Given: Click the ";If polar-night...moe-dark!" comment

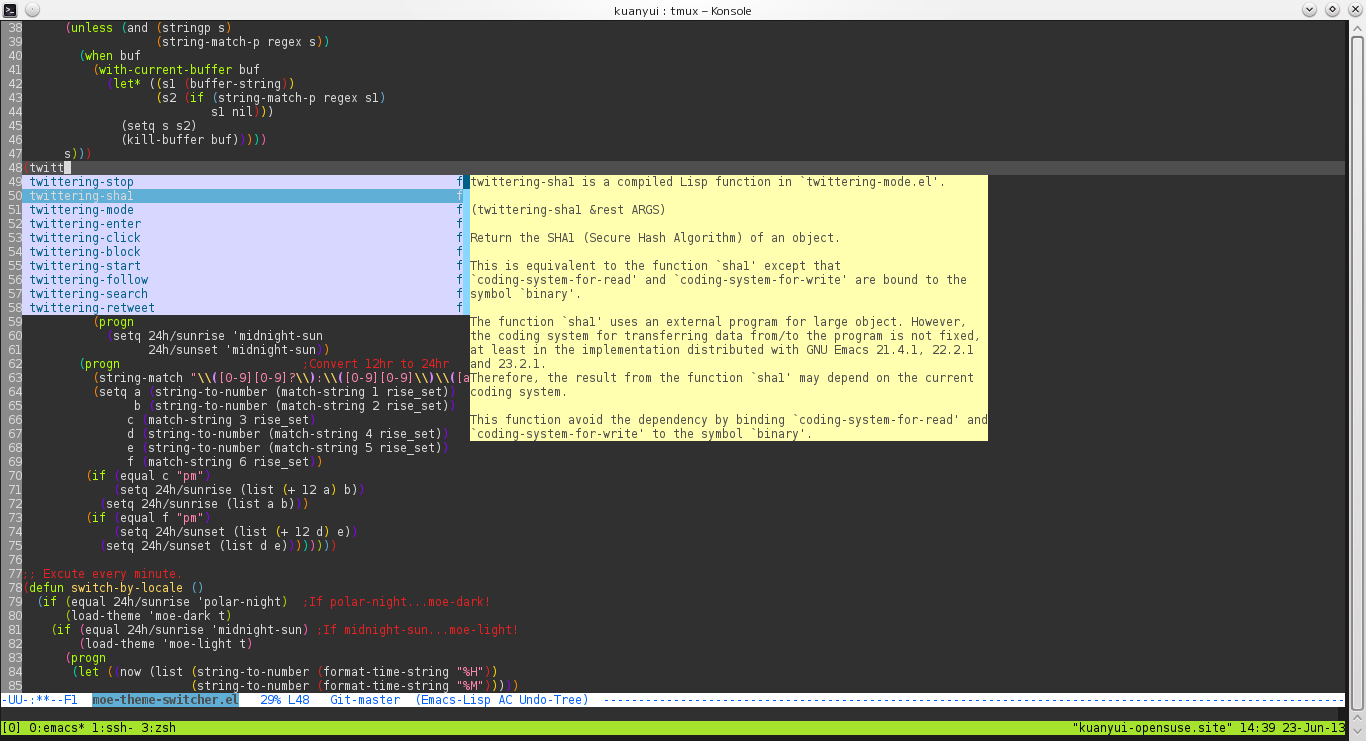Looking at the screenshot, I should [x=396, y=602].
